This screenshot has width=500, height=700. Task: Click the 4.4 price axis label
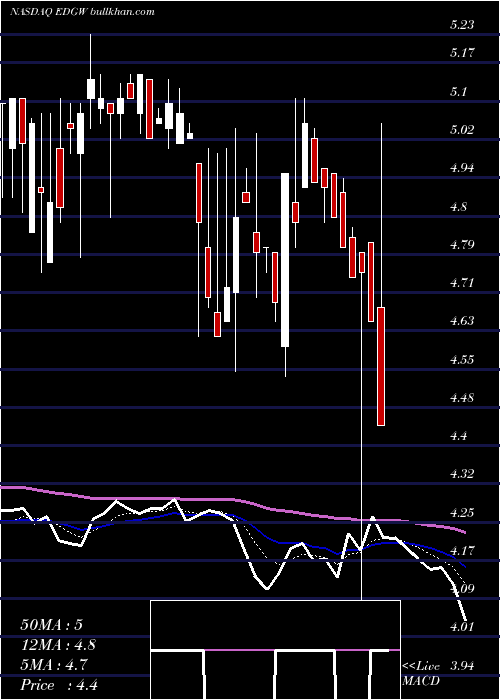(459, 436)
